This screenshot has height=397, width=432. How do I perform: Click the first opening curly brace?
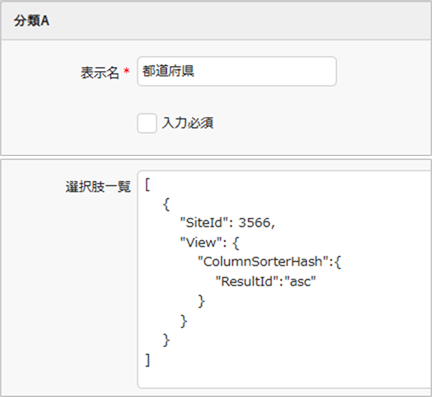pyautogui.click(x=166, y=204)
